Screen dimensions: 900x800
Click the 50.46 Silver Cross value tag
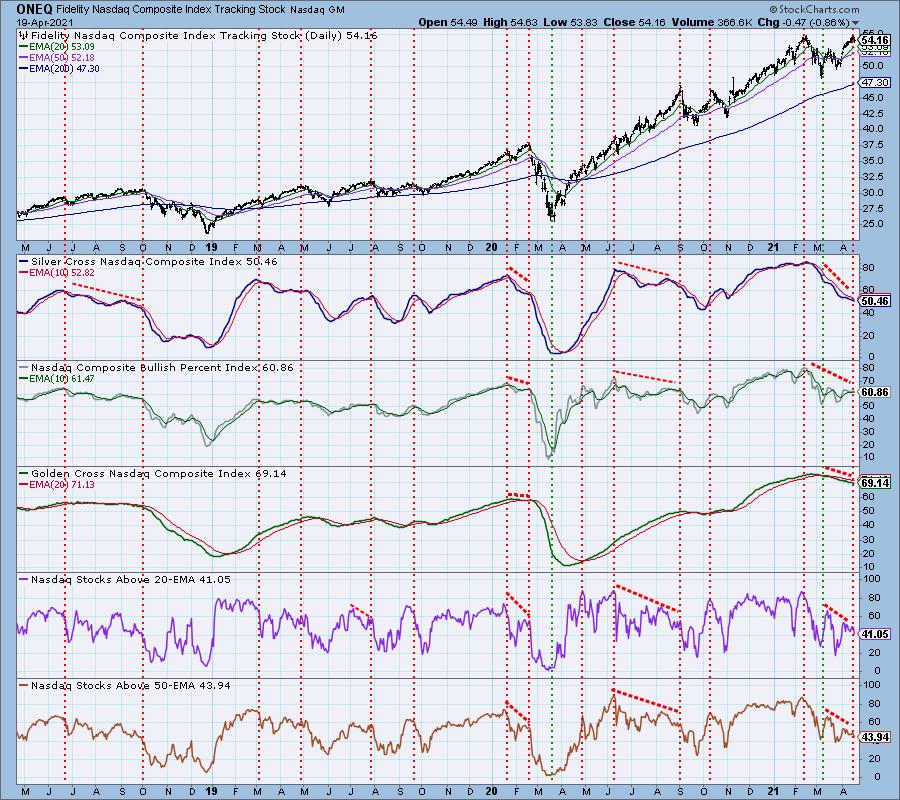click(875, 301)
